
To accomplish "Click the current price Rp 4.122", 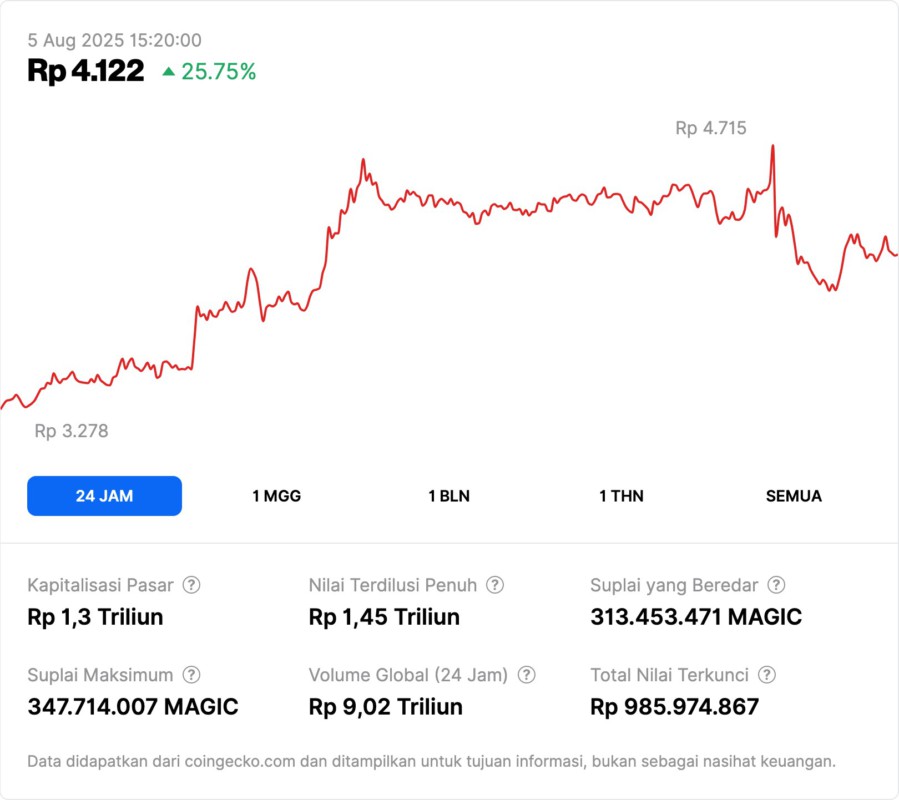I will (x=86, y=71).
